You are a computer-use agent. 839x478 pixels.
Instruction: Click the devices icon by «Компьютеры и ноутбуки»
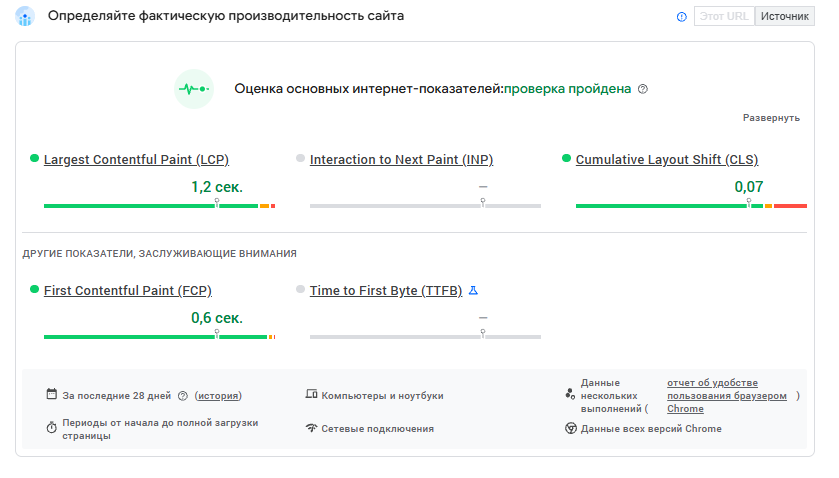pyautogui.click(x=311, y=395)
